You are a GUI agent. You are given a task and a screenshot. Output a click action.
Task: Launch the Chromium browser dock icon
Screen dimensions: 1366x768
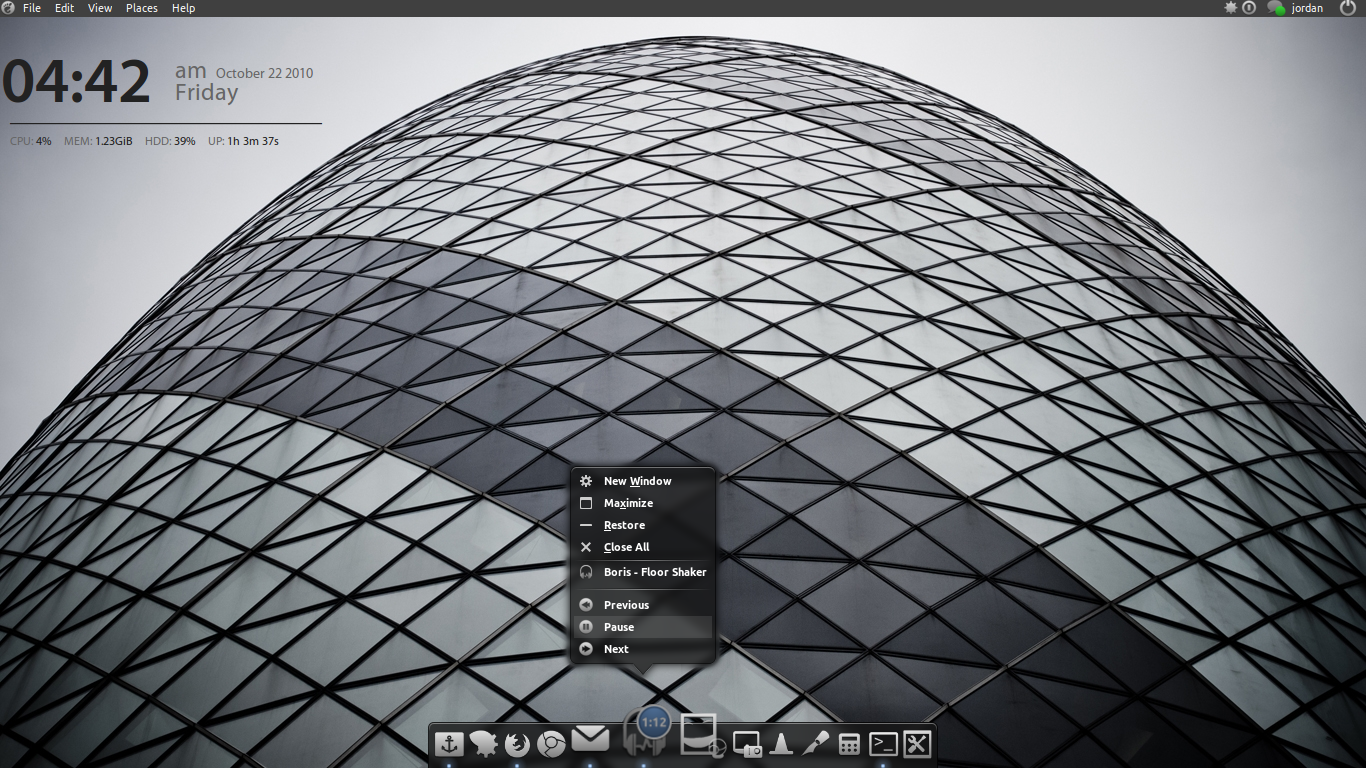(551, 743)
